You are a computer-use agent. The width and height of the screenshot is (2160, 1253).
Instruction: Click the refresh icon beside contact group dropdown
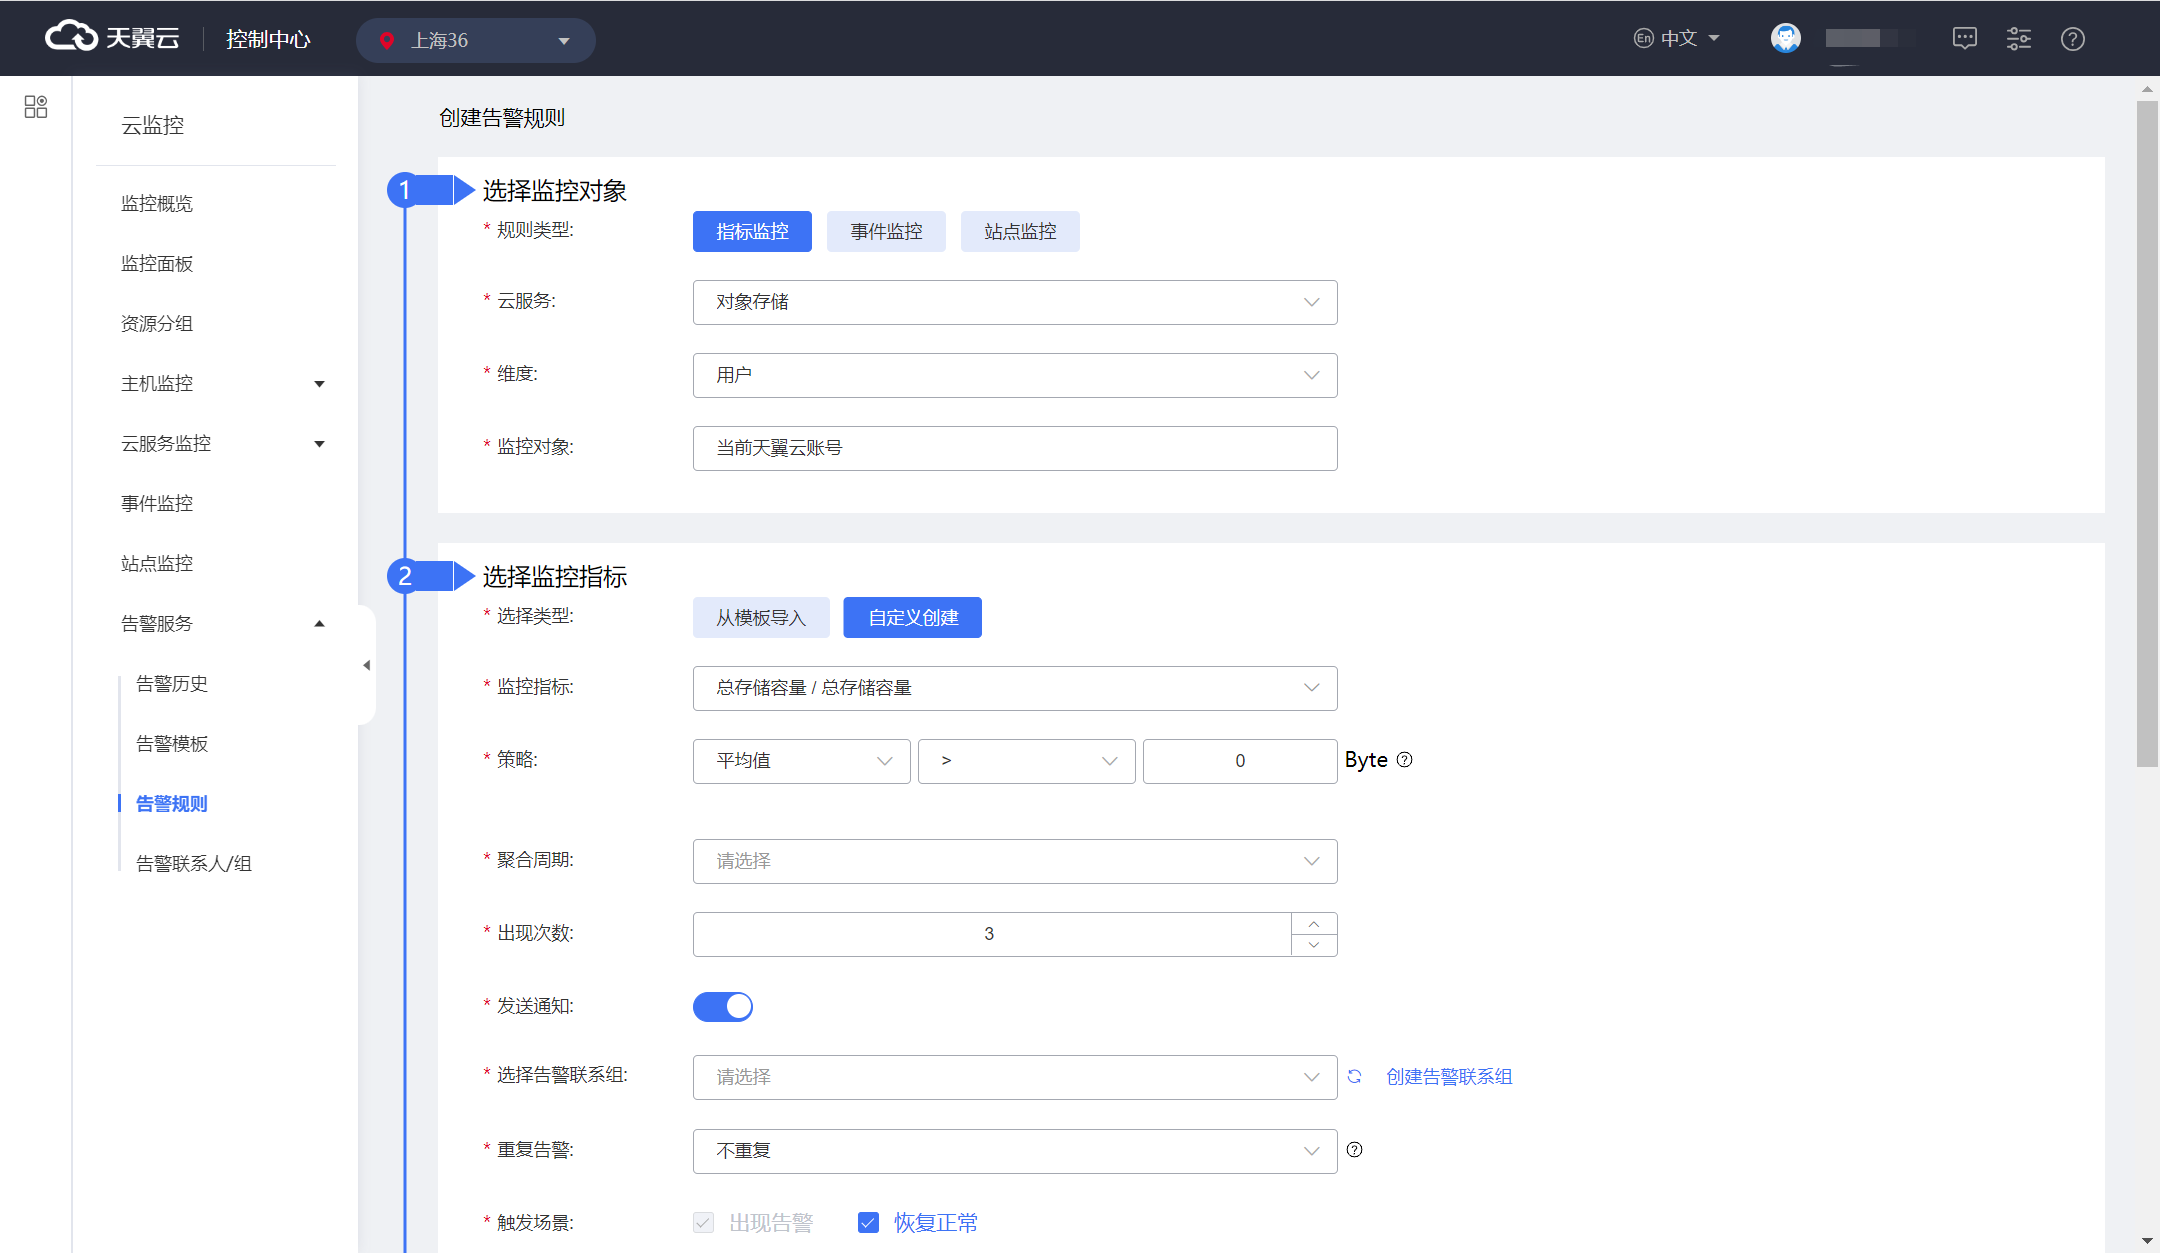click(1354, 1077)
